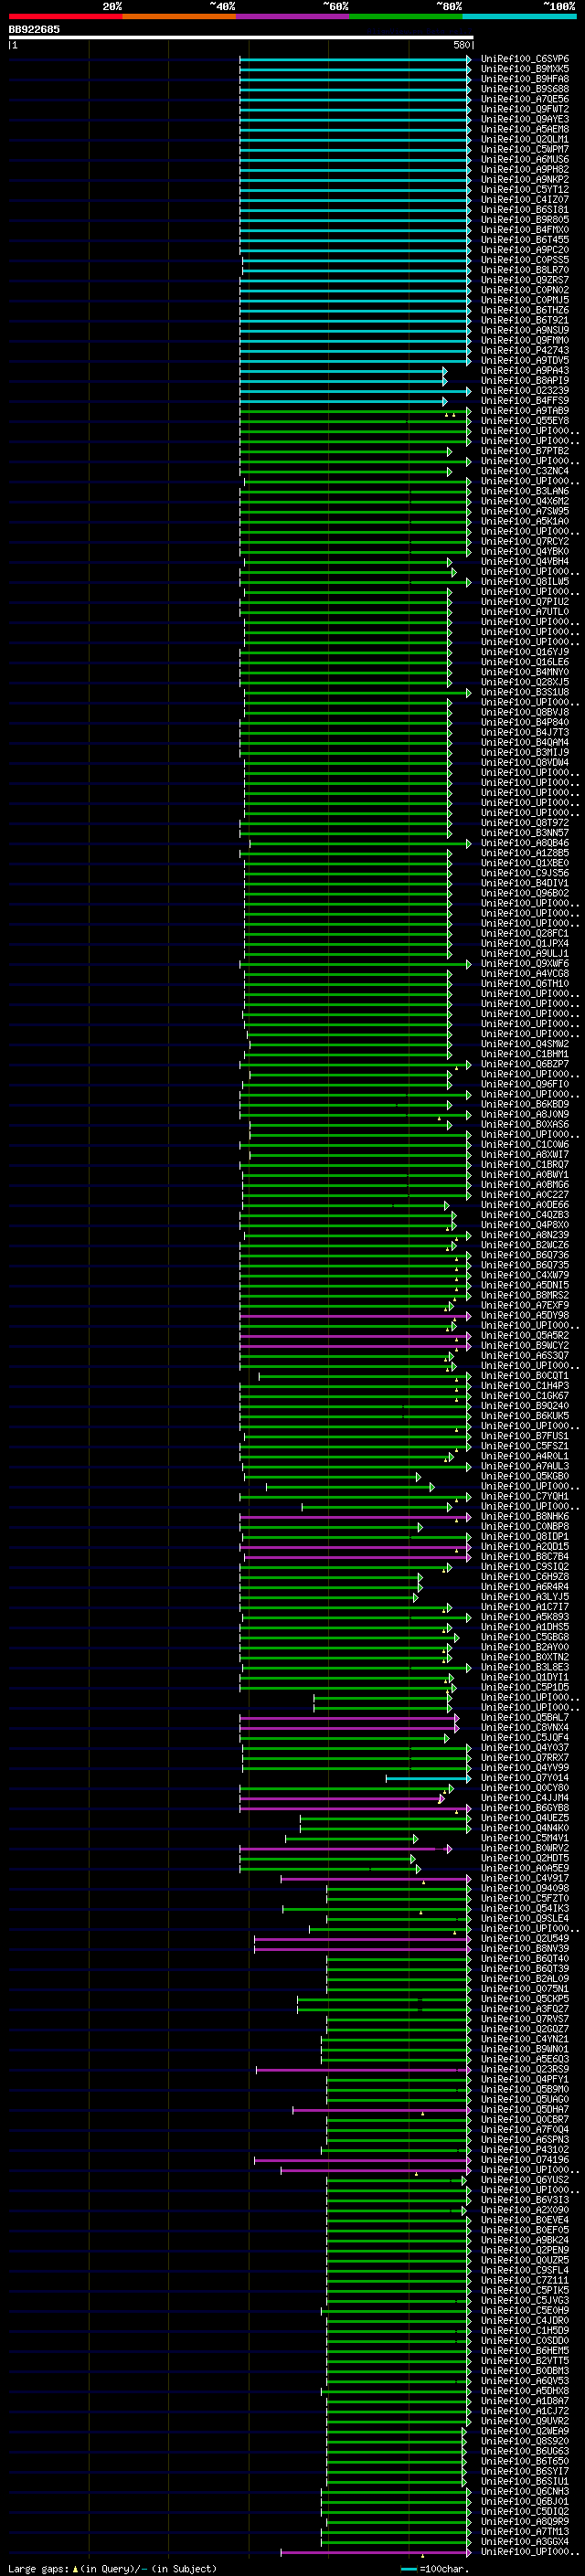Select UniRef100_A8N239 entry
The image size is (585, 2576).
pos(525,1235)
